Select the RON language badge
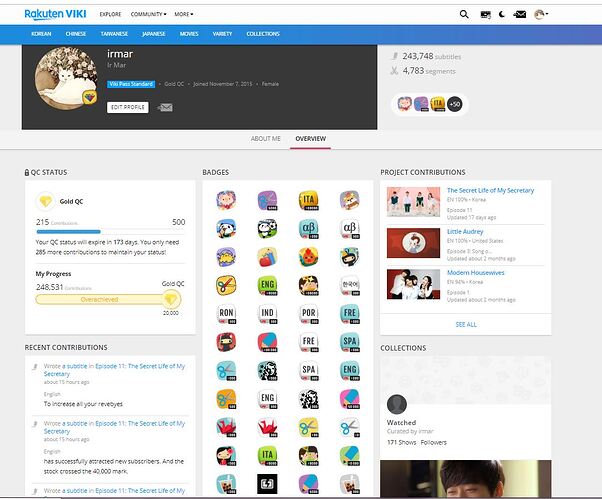Screen dimensions: 602x499 225,312
